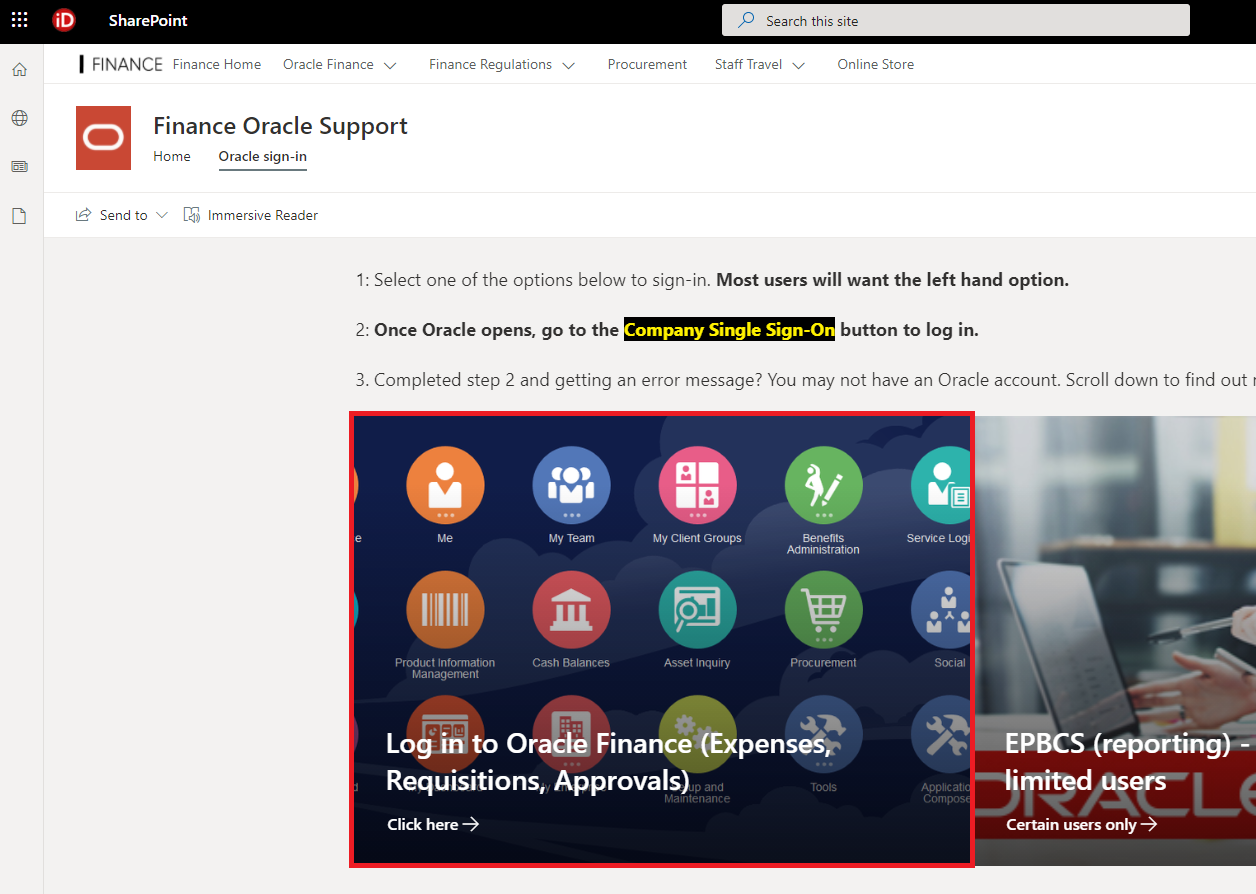1256x894 pixels.
Task: Expand the Oracle Finance menu chevron
Action: pos(390,65)
